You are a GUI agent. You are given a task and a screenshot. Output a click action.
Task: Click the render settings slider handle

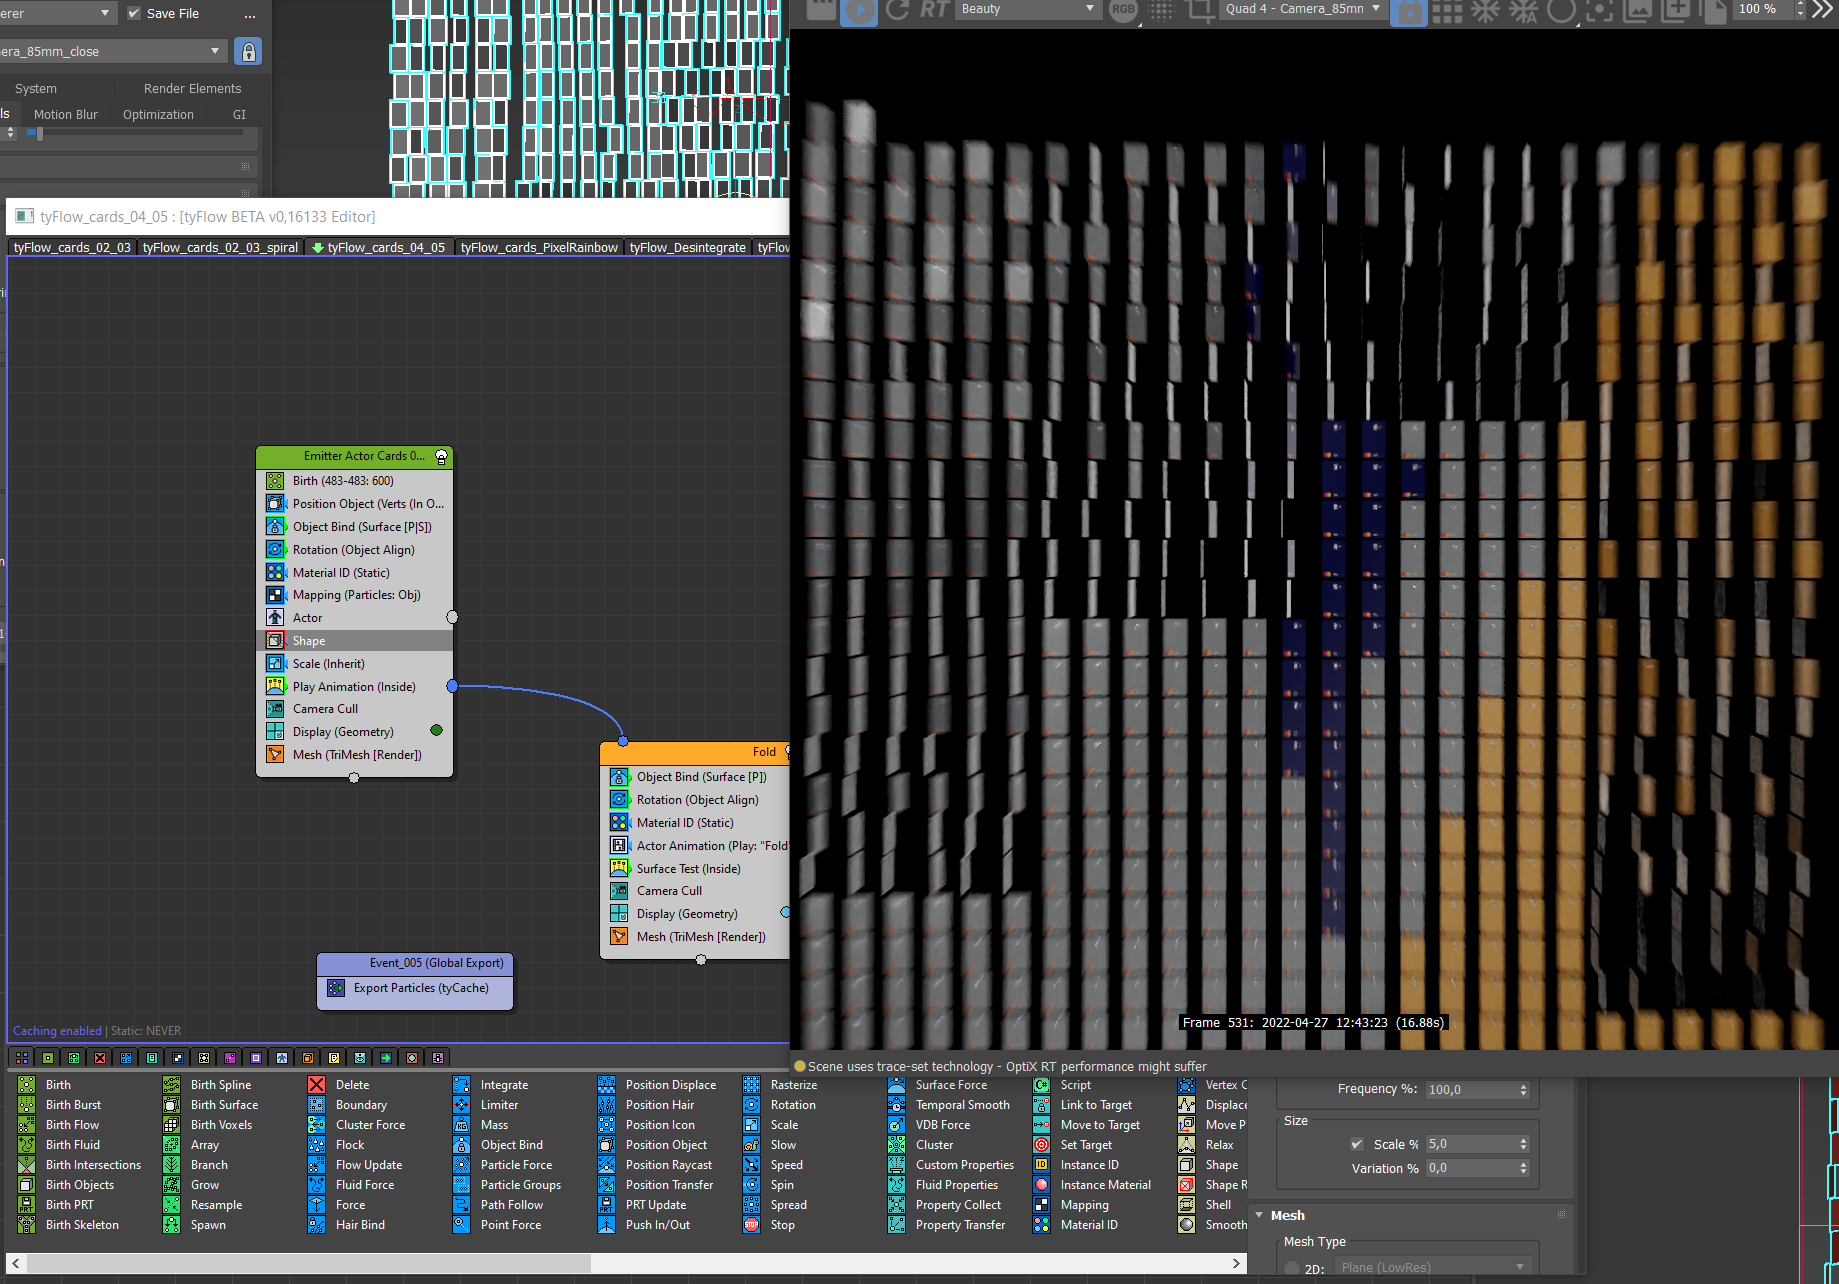coord(39,132)
